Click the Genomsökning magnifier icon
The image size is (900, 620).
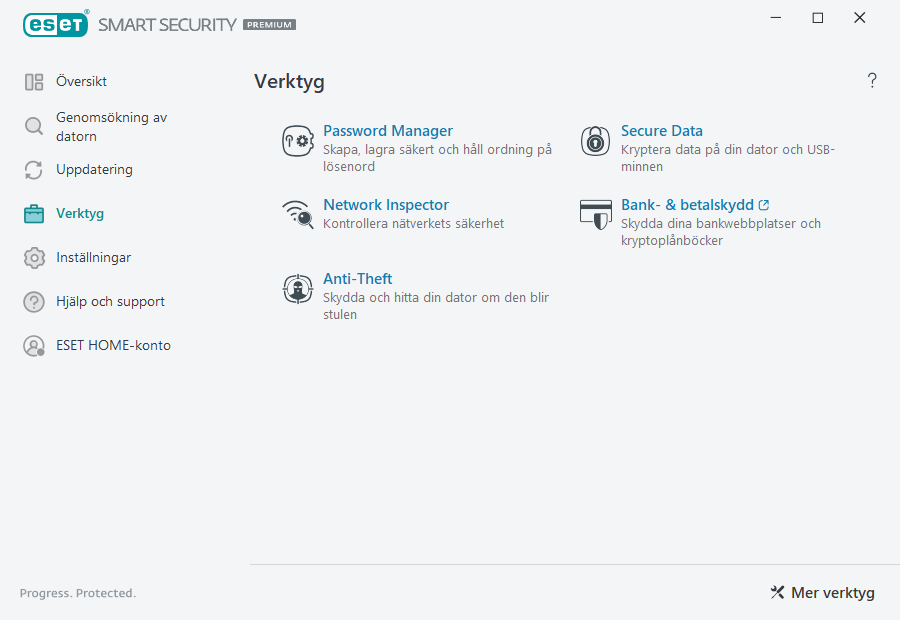pyautogui.click(x=34, y=127)
